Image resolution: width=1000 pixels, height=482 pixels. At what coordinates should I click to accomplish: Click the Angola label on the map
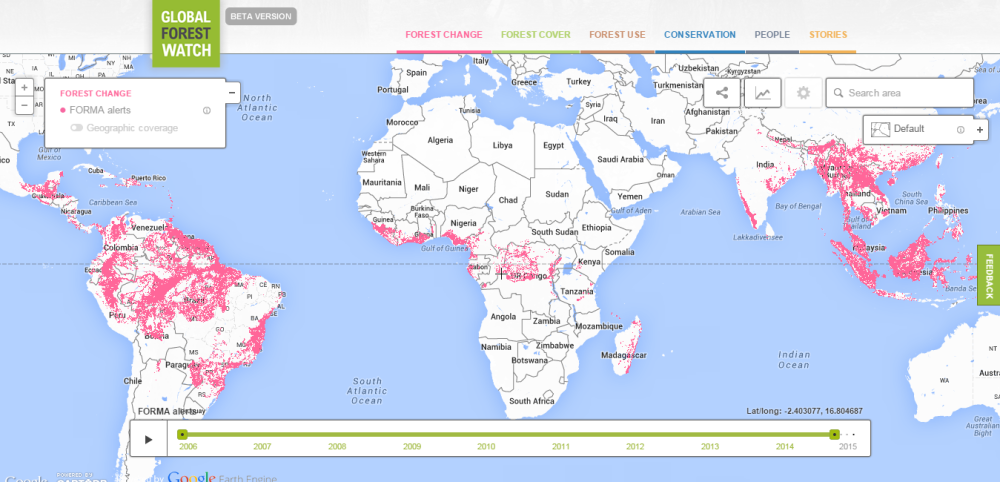click(x=503, y=316)
